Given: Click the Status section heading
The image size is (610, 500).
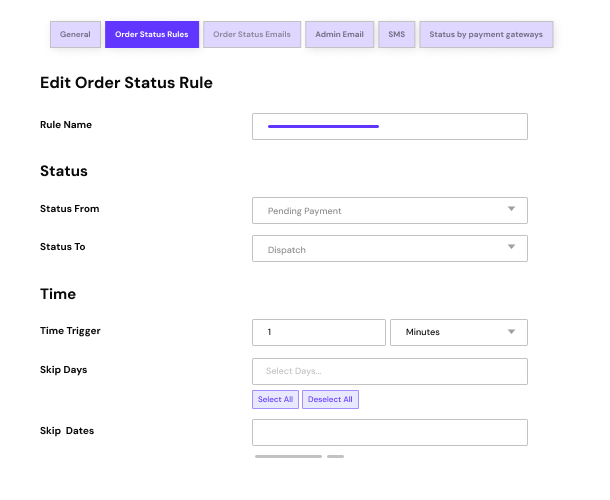Looking at the screenshot, I should [64, 171].
